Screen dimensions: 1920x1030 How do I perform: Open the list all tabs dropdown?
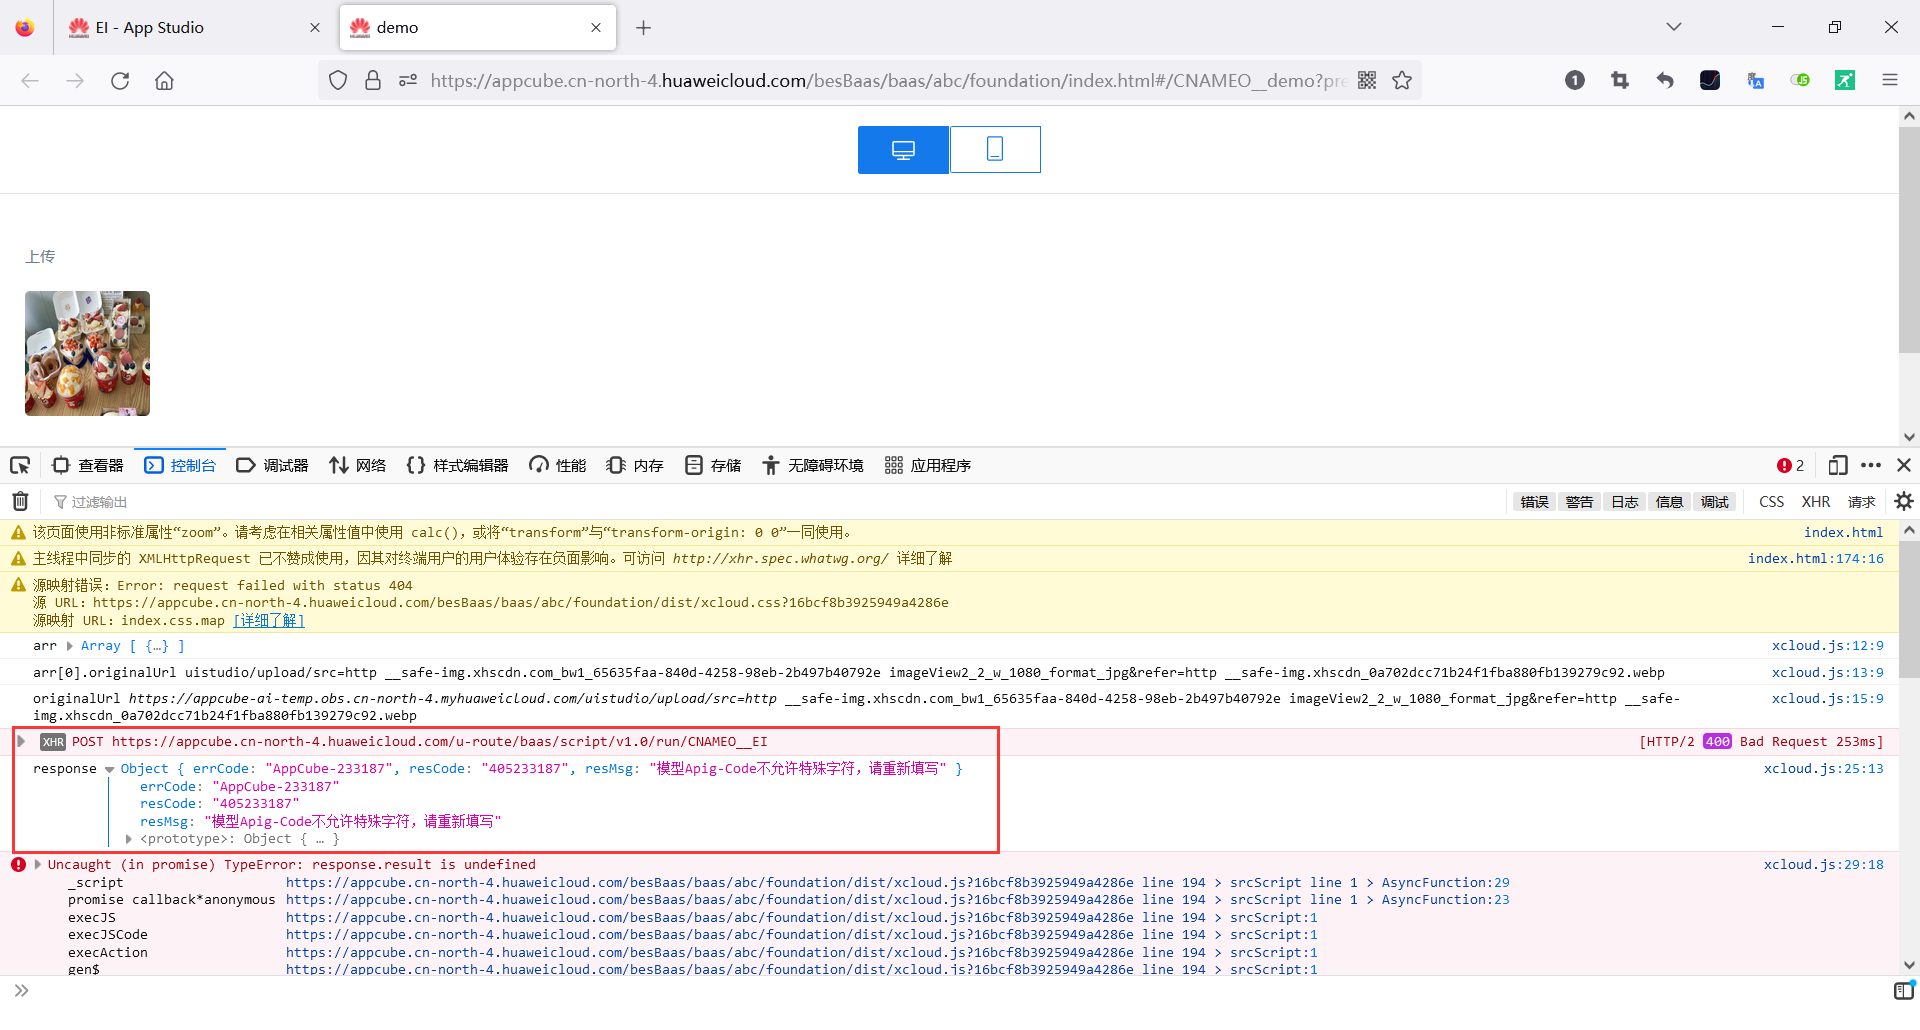[x=1674, y=27]
